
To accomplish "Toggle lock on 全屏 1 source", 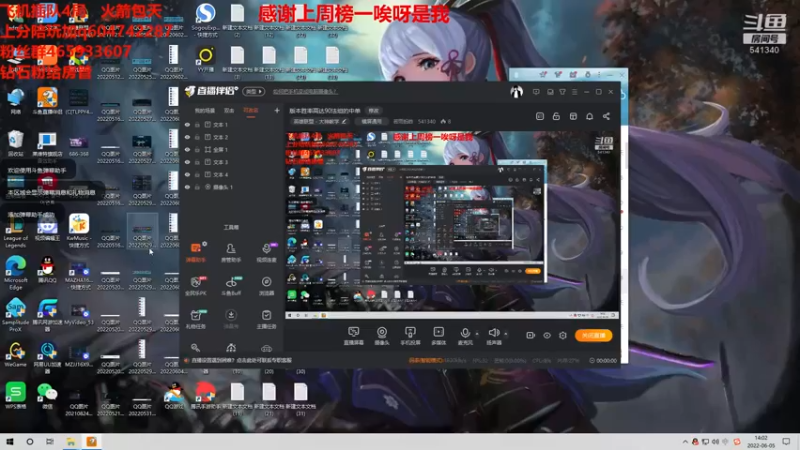I will coord(197,149).
